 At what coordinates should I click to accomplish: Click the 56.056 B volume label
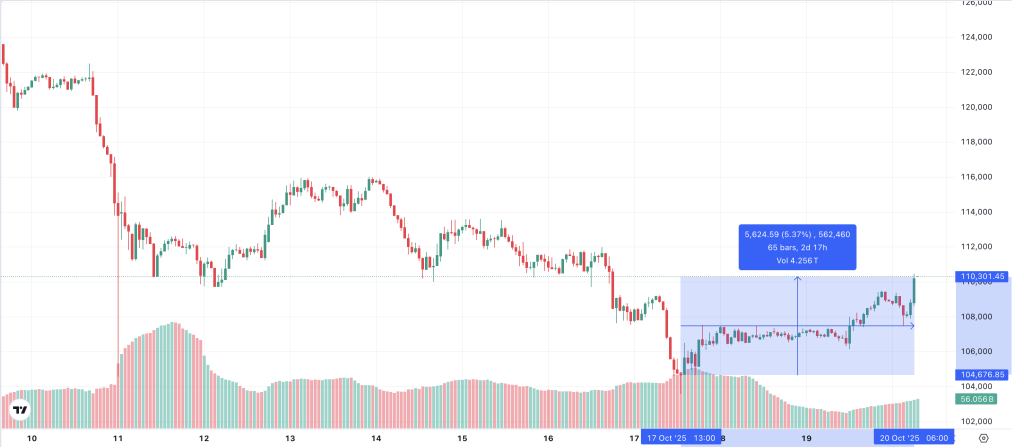[x=976, y=398]
